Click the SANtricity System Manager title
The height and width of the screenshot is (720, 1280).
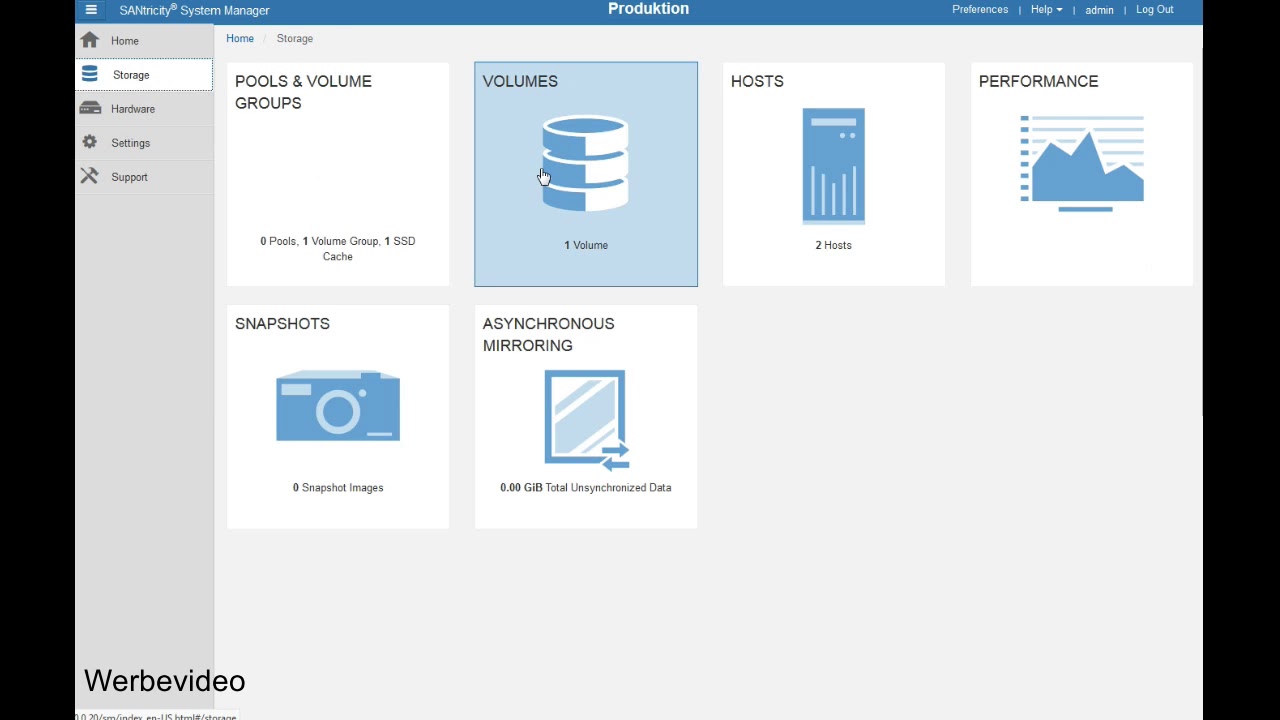coord(194,10)
